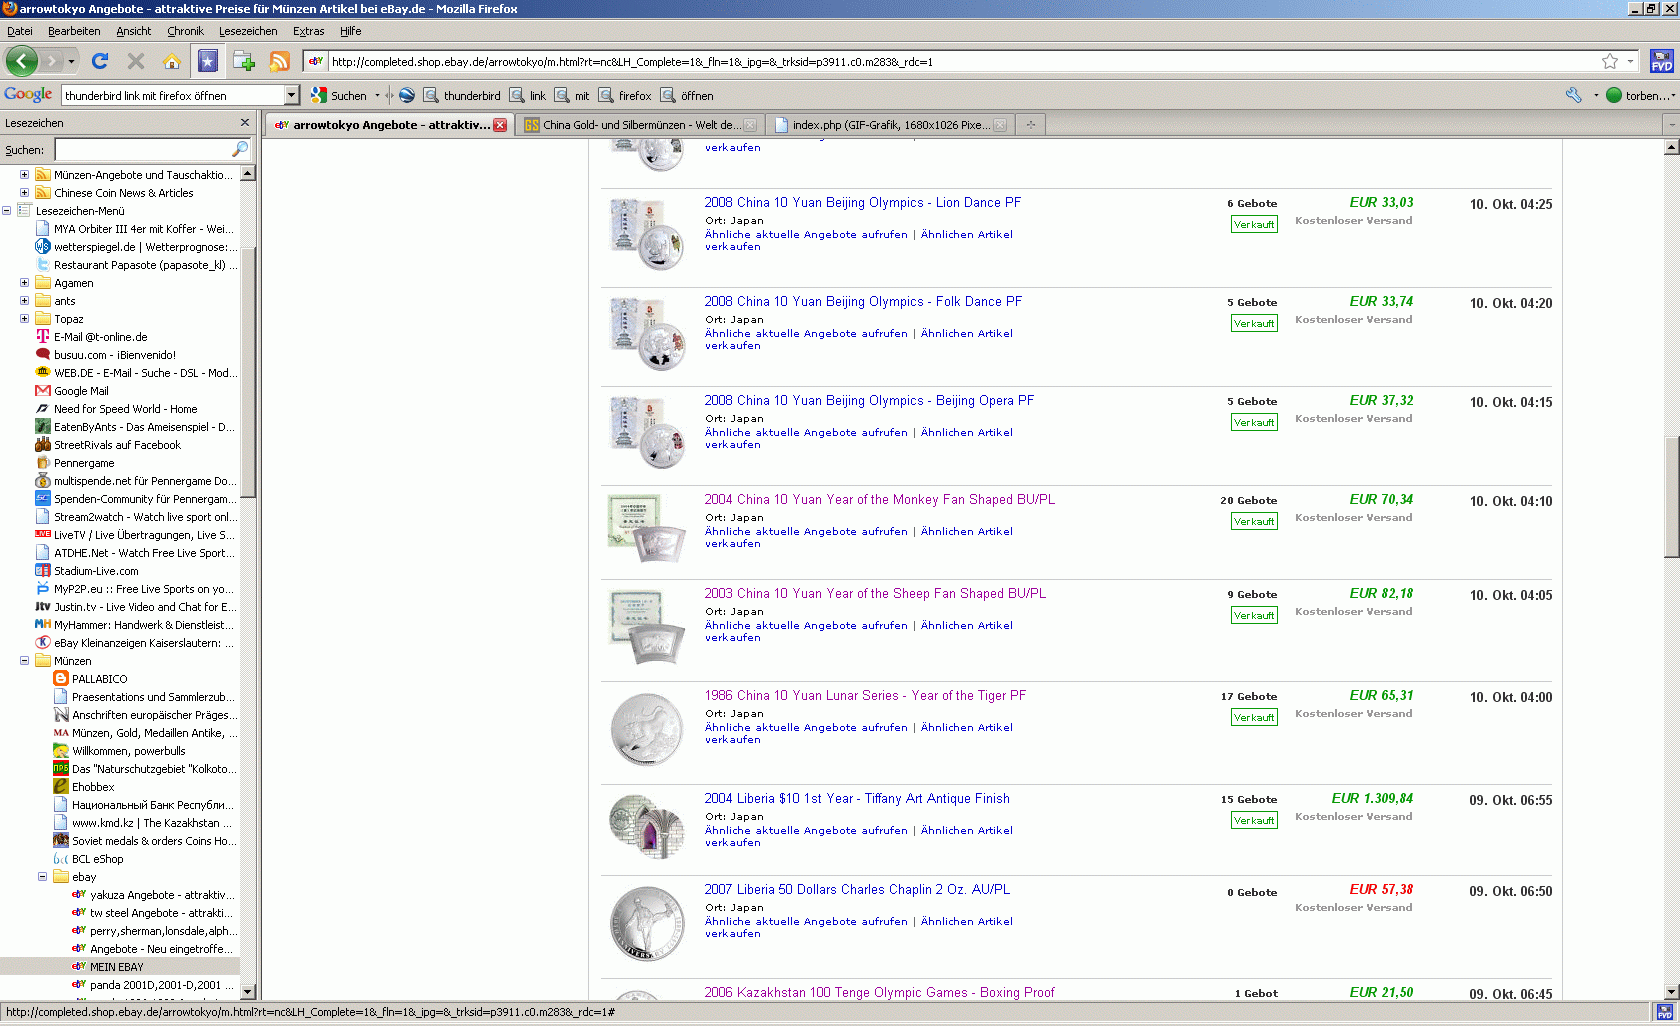Viewport: 1680px width, 1026px height.
Task: Click the bookmarks sidebar search field
Action: click(x=143, y=150)
